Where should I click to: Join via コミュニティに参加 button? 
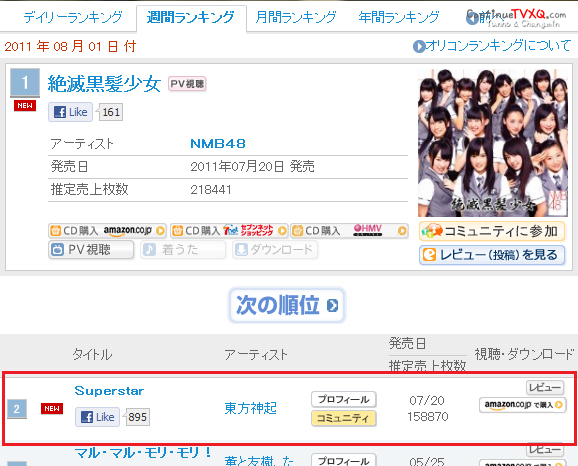(x=492, y=231)
